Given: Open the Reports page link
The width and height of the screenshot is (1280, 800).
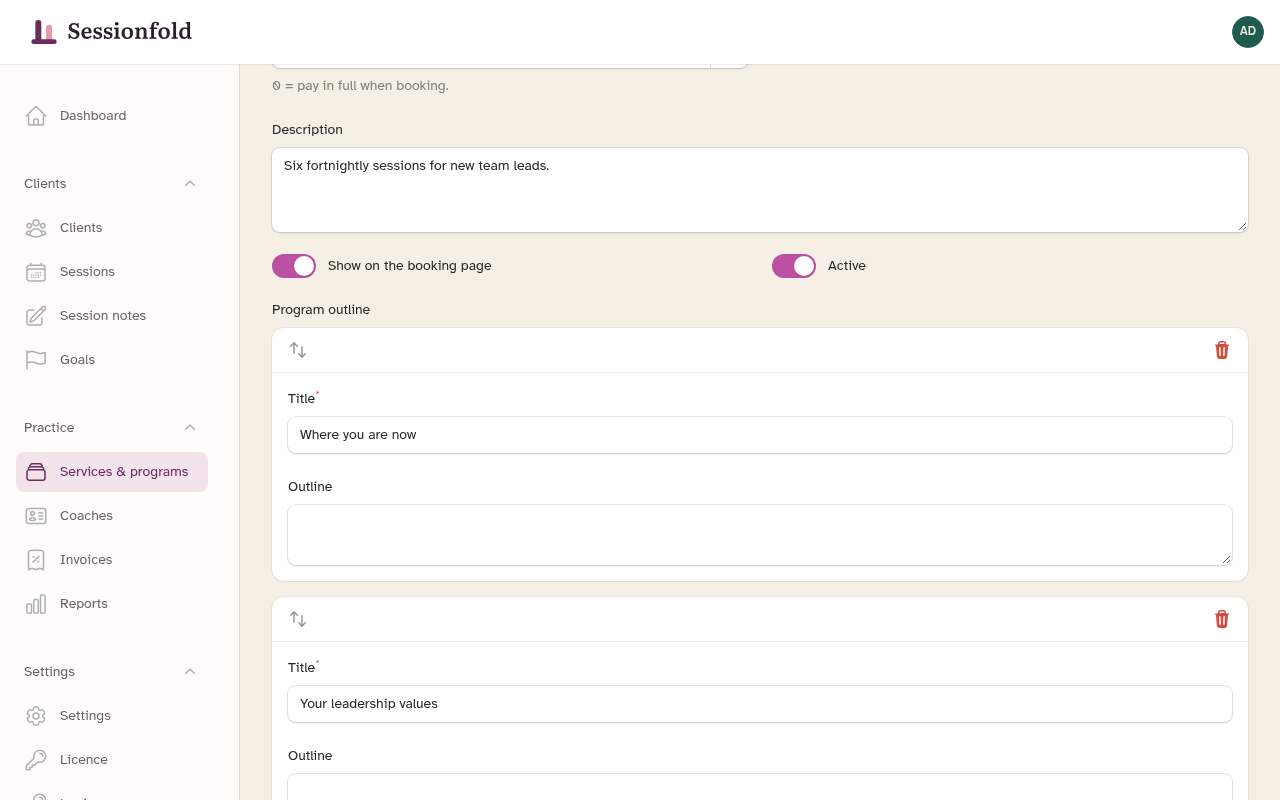Looking at the screenshot, I should tap(112, 604).
